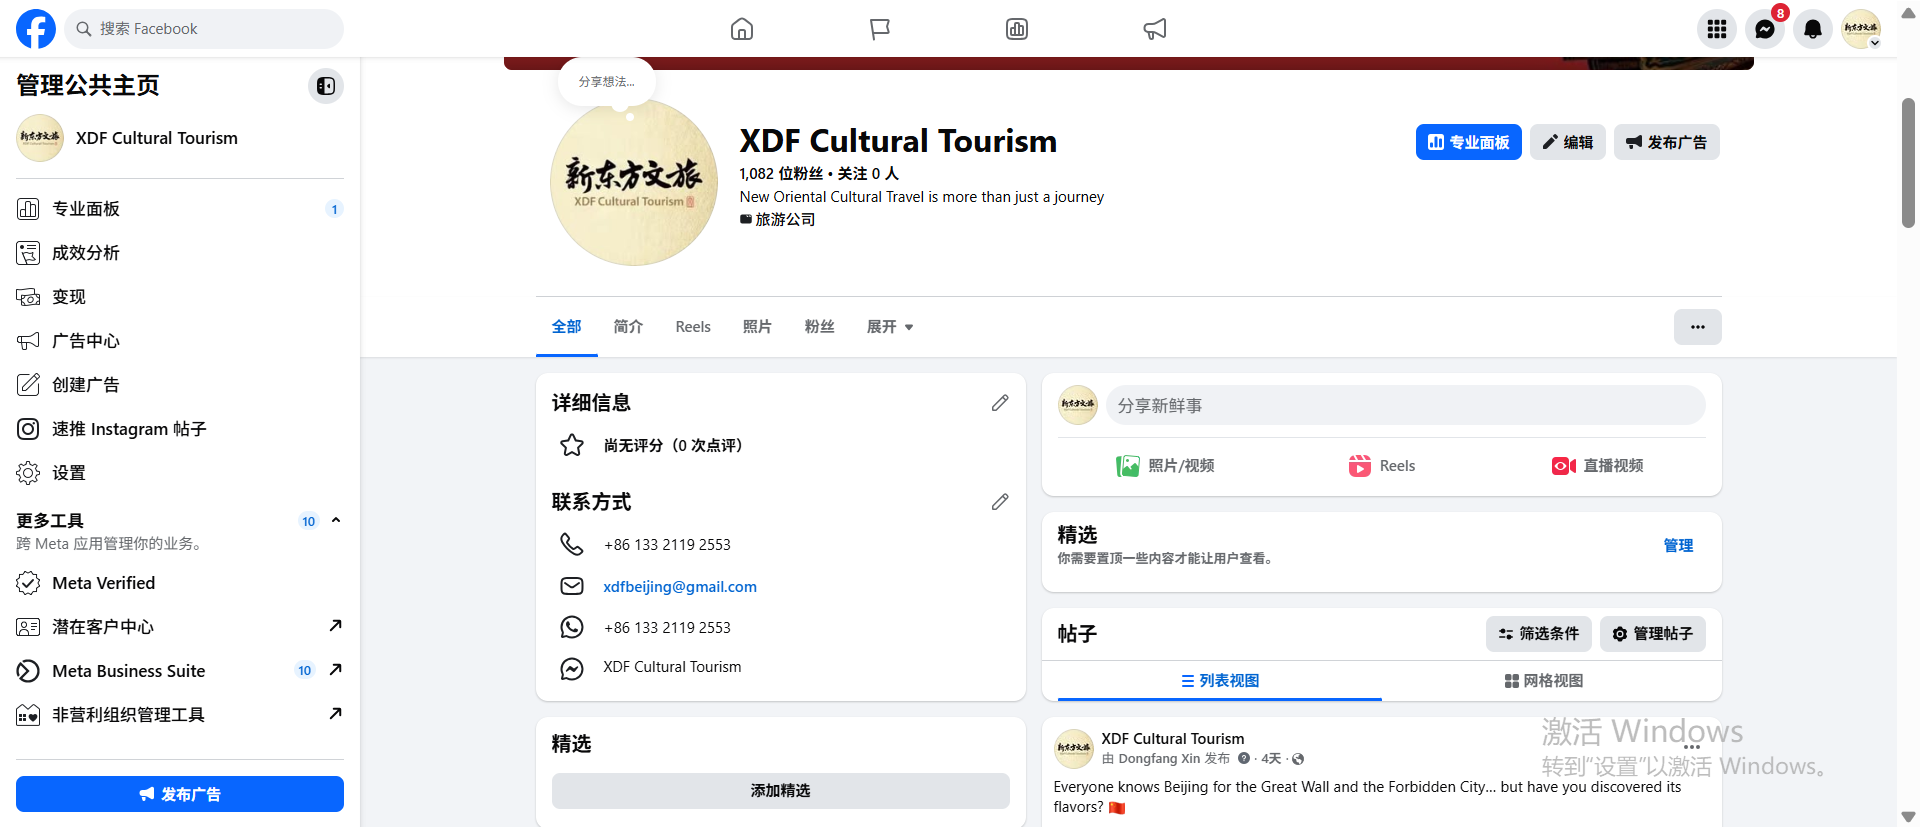The width and height of the screenshot is (1920, 827).
Task: Click 管理 in the 精选 card
Action: [x=1678, y=546]
